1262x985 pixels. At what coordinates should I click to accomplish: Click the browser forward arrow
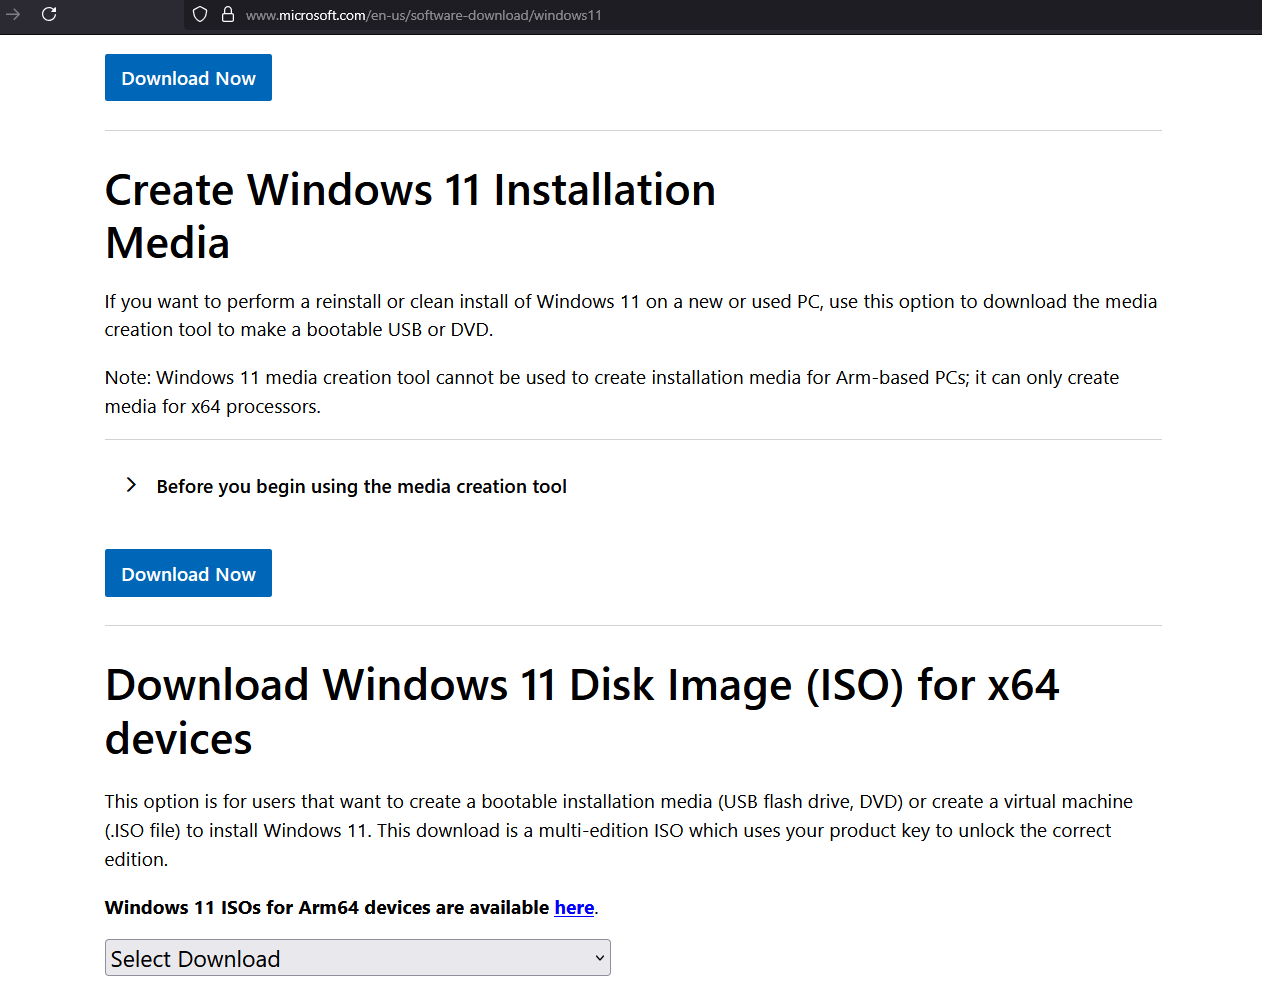13,14
